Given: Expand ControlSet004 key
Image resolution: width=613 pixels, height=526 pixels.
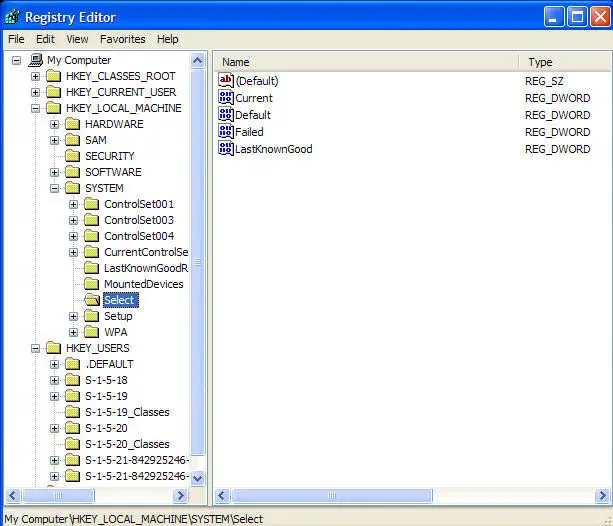Looking at the screenshot, I should tap(73, 237).
